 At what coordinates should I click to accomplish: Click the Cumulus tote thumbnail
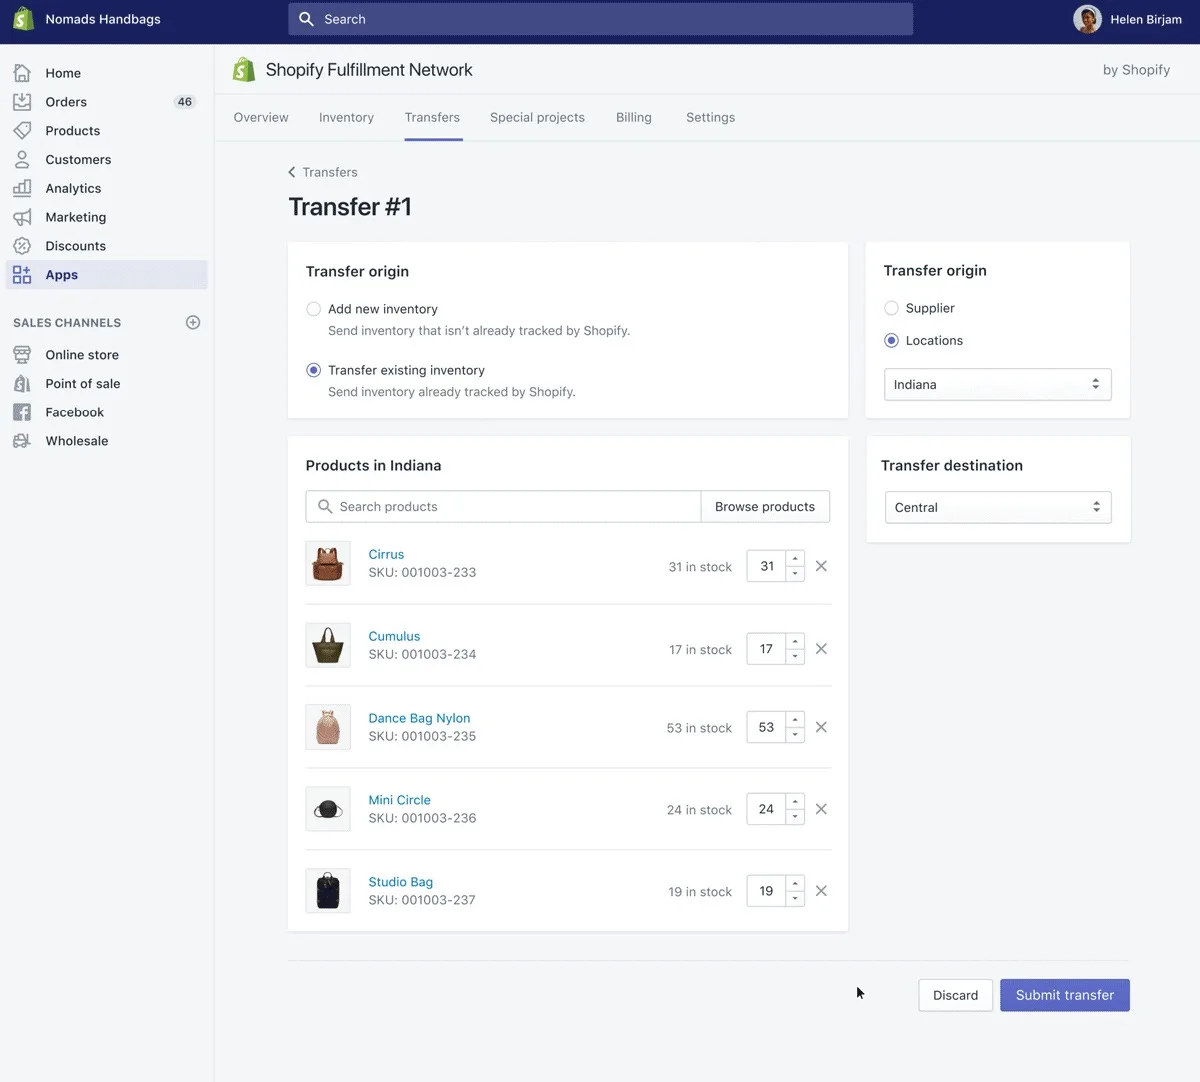(x=328, y=645)
